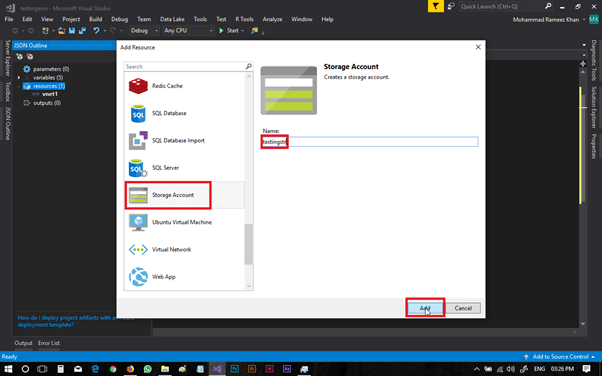
Task: Click the File Explorer taskbar icon
Action: (x=165, y=369)
